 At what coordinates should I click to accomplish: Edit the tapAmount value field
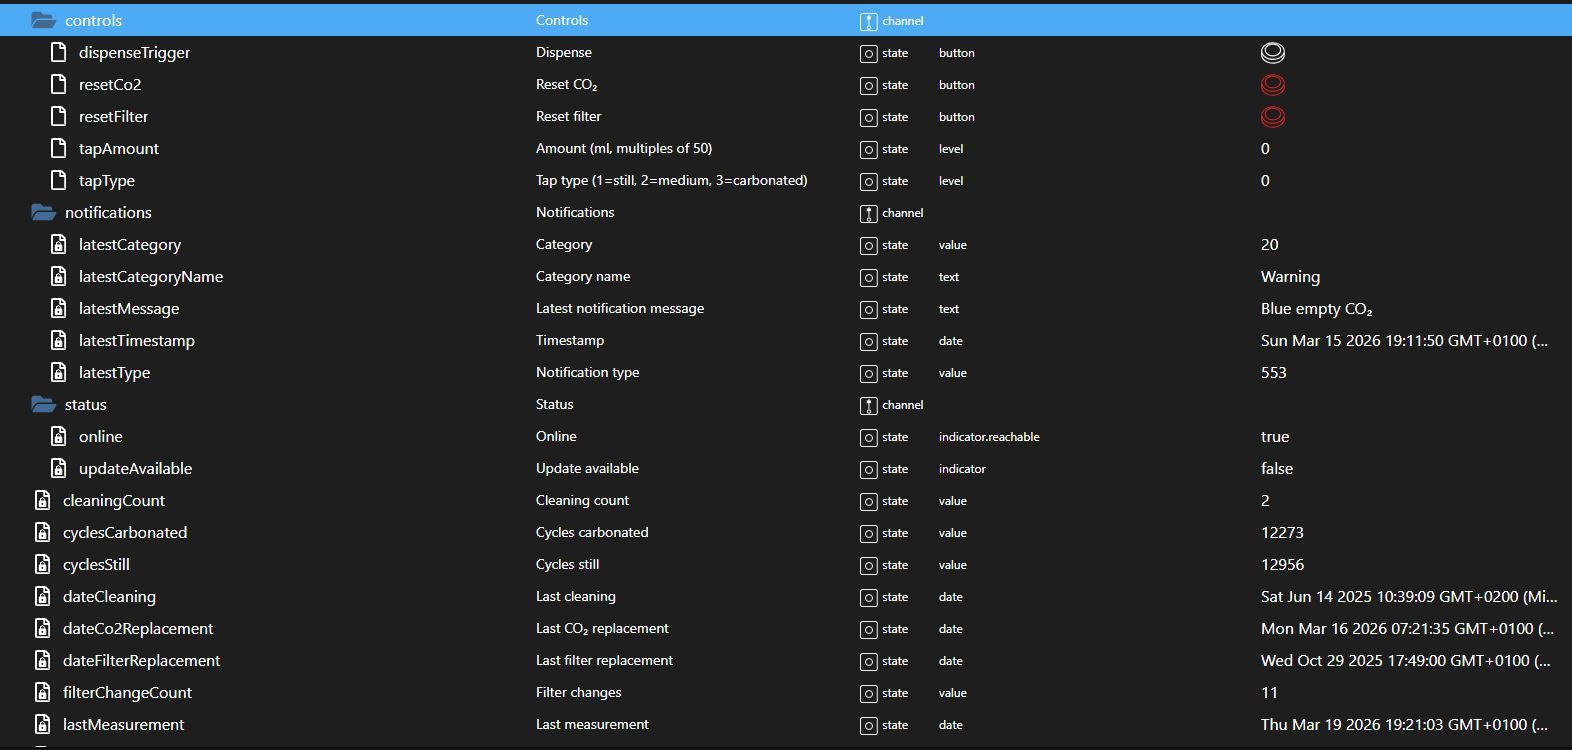1265,149
